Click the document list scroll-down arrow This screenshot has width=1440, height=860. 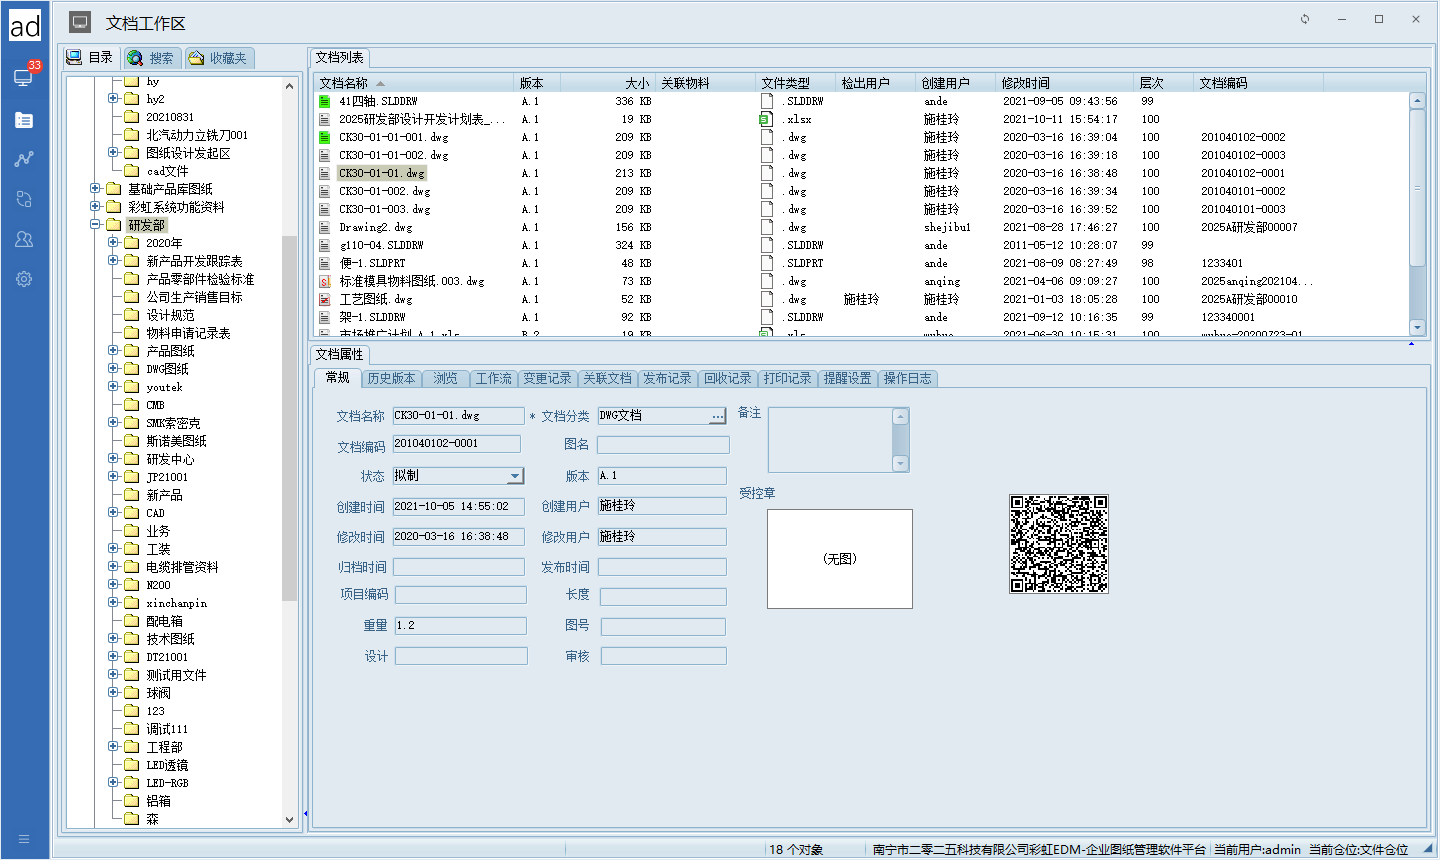[1416, 327]
